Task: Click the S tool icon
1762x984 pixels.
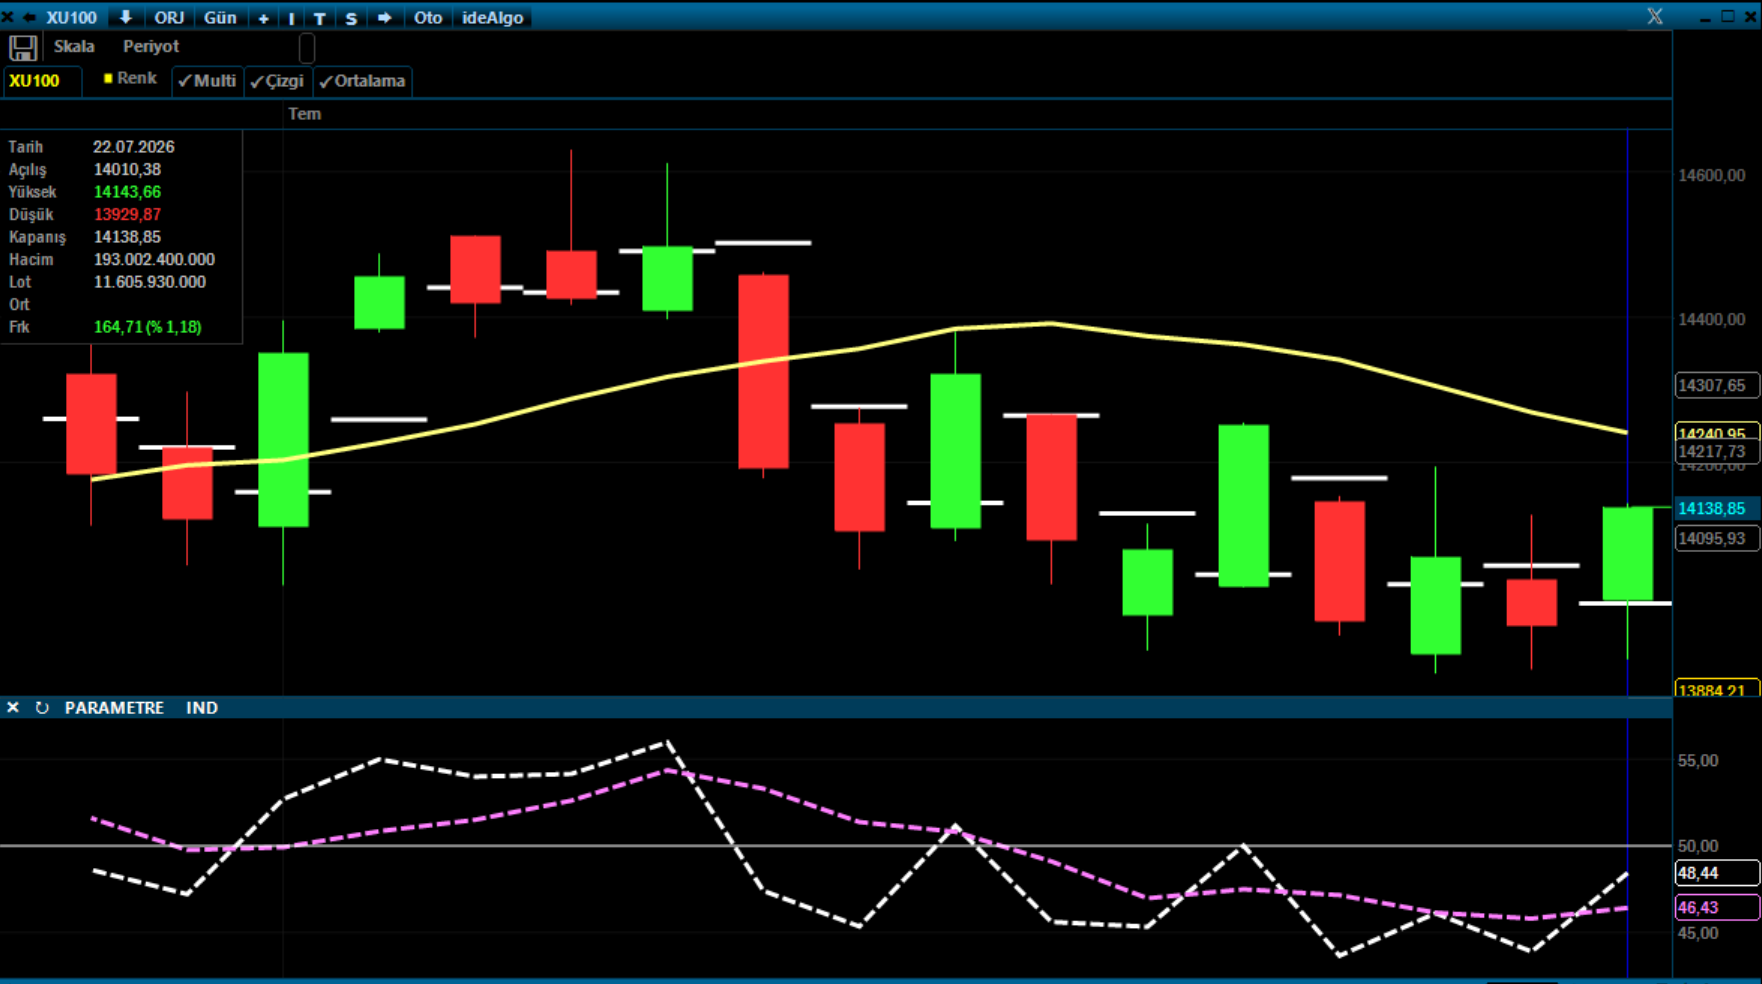Action: (x=351, y=18)
